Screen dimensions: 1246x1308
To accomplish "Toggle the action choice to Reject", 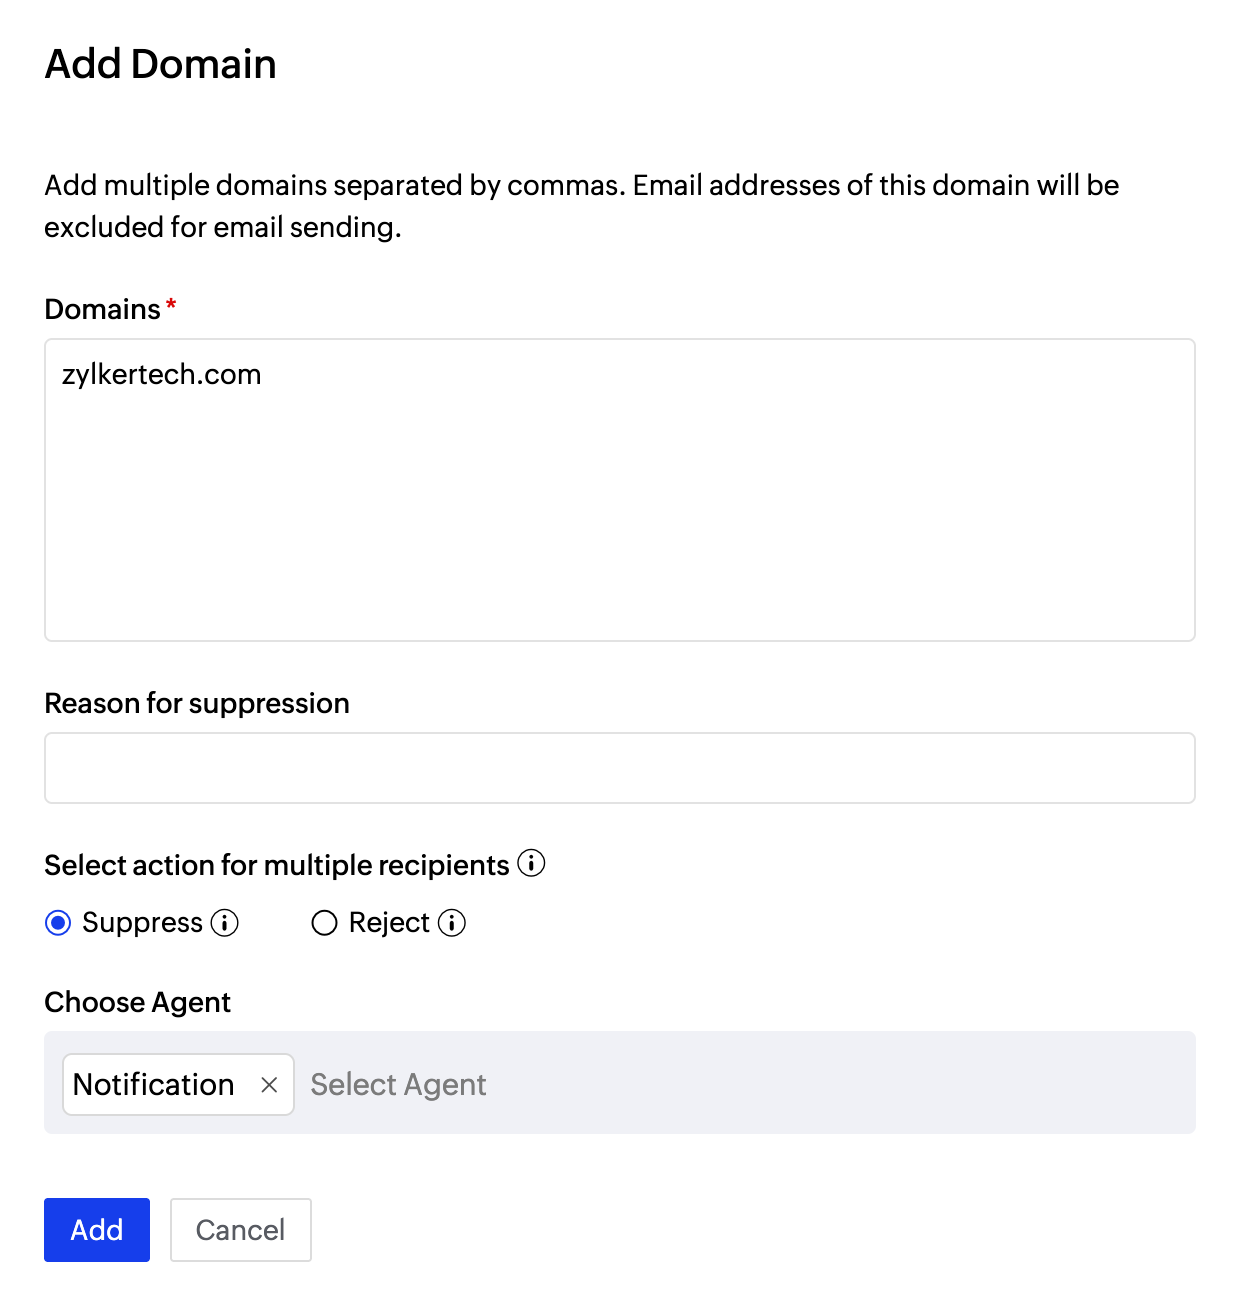I will (x=324, y=923).
